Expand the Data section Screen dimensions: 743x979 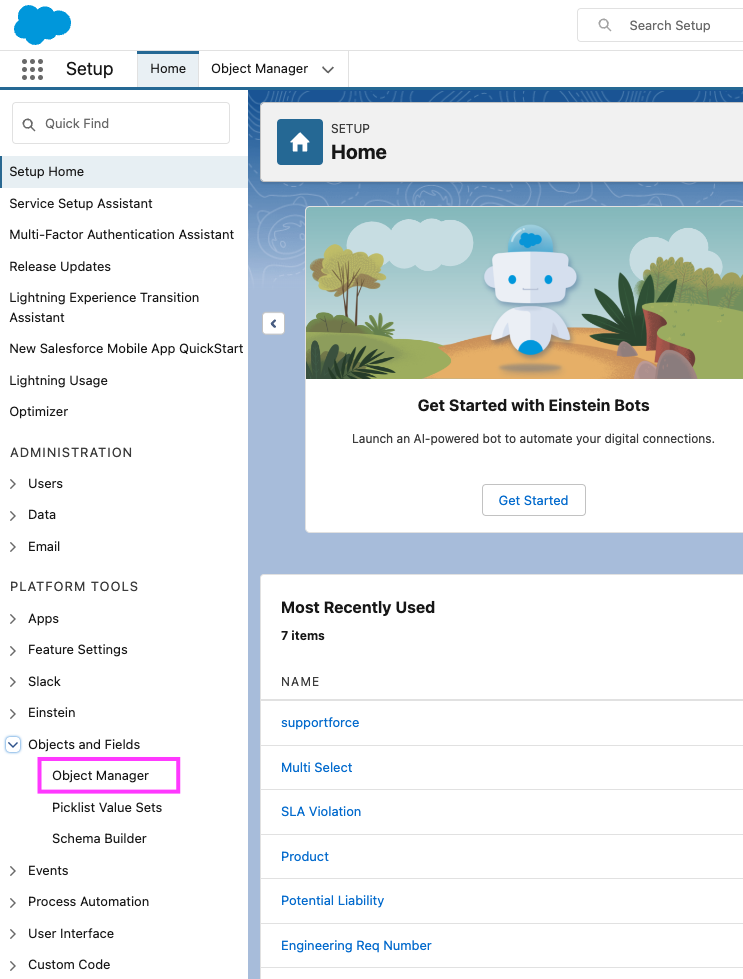click(13, 515)
